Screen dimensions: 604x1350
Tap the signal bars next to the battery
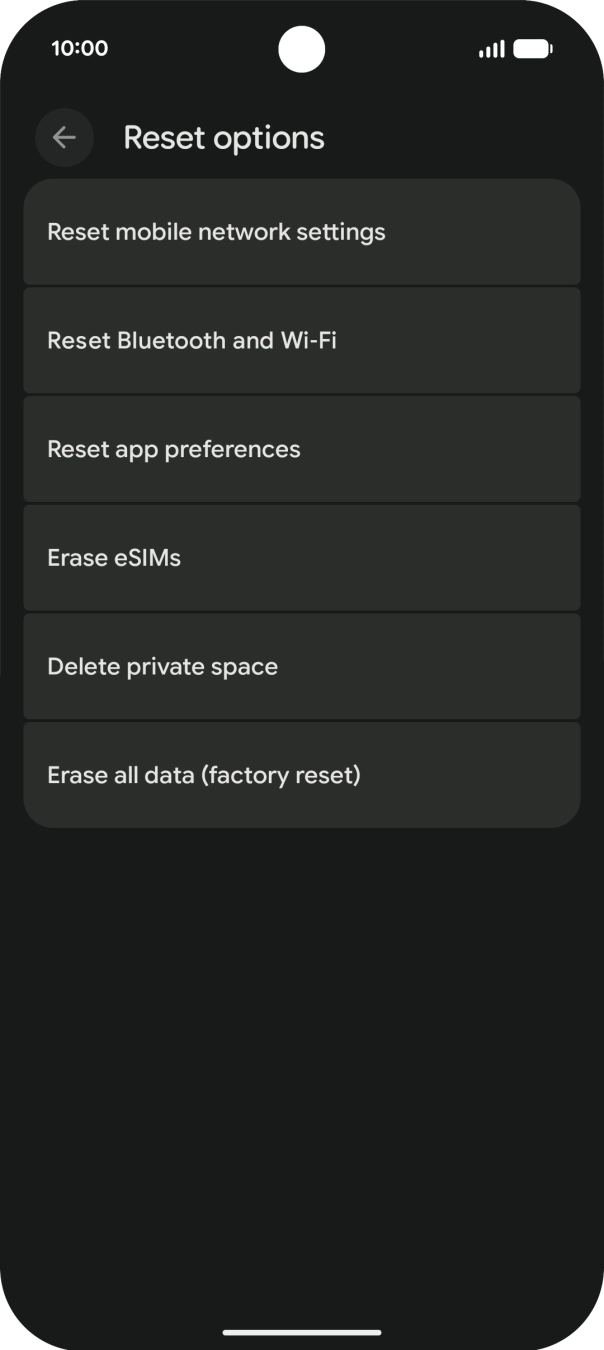pyautogui.click(x=489, y=47)
